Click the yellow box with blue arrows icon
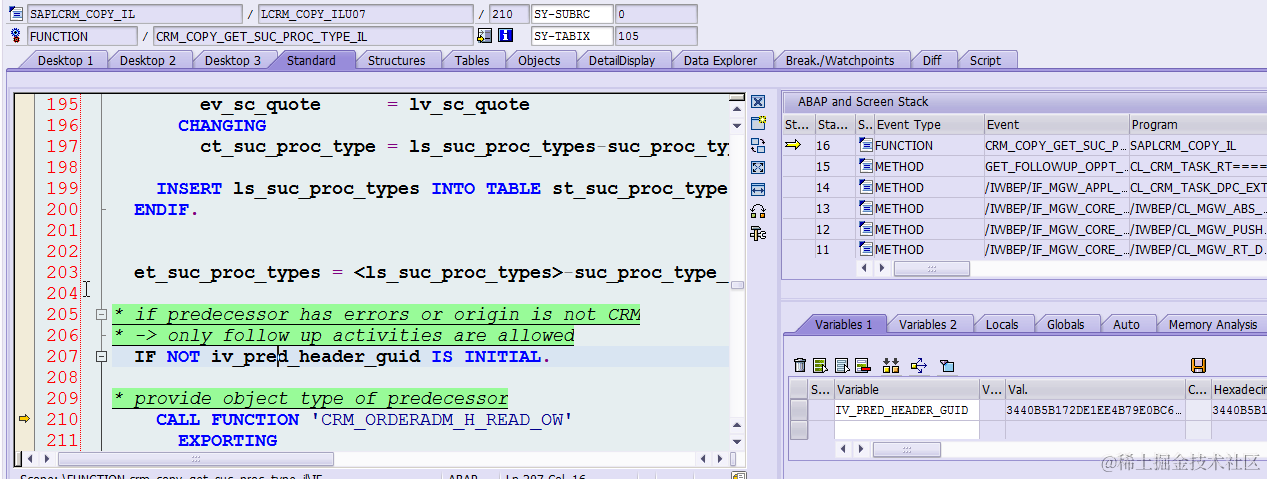 (x=920, y=366)
